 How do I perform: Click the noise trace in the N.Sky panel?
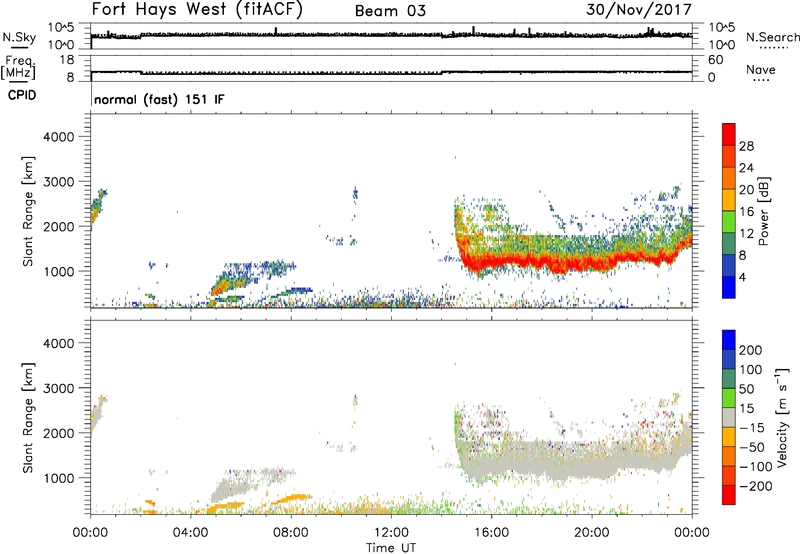pyautogui.click(x=391, y=35)
